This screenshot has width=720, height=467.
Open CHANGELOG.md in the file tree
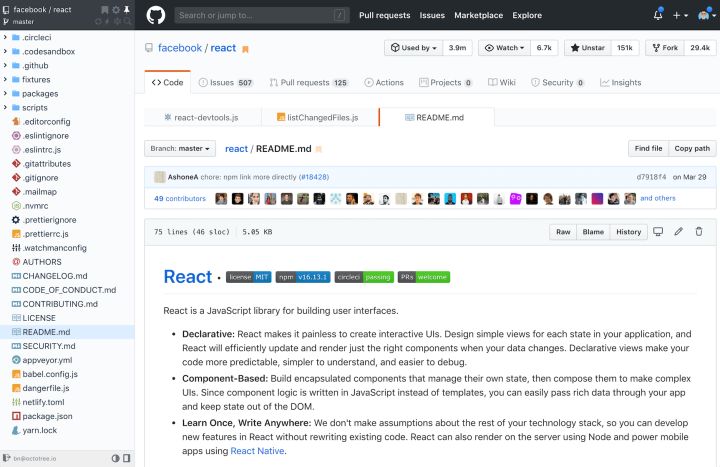[x=55, y=276]
